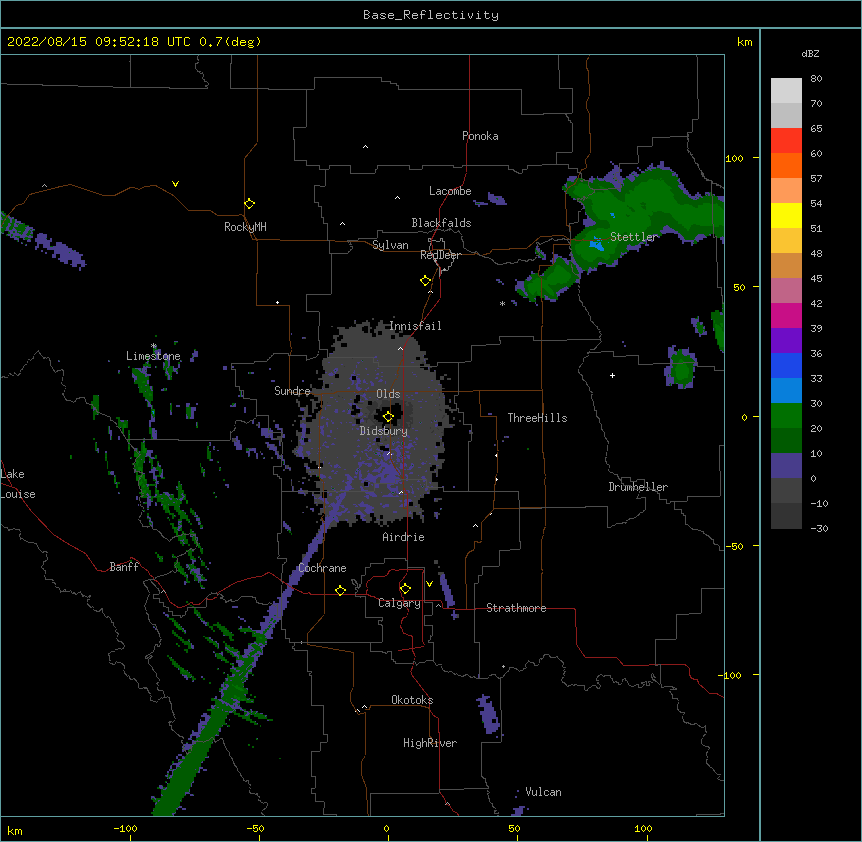Click the Ponoka city label

(x=480, y=136)
